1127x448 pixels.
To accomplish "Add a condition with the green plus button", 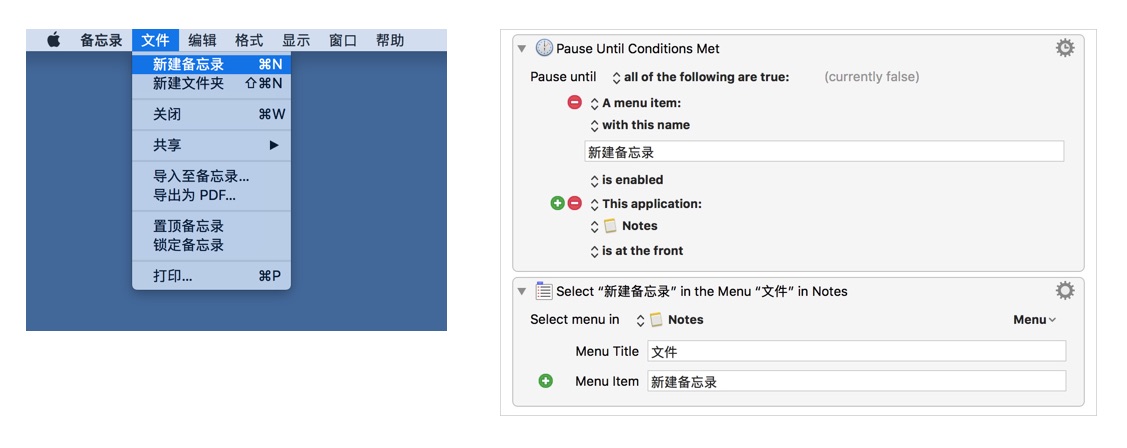I will [558, 203].
